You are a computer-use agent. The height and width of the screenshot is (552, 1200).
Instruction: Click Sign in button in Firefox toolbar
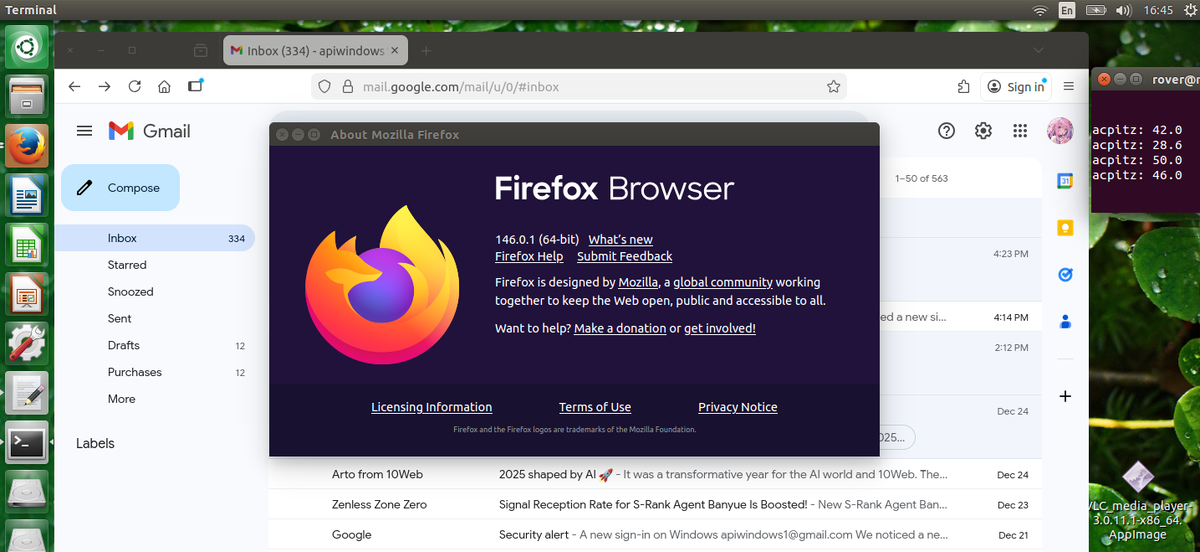1015,87
